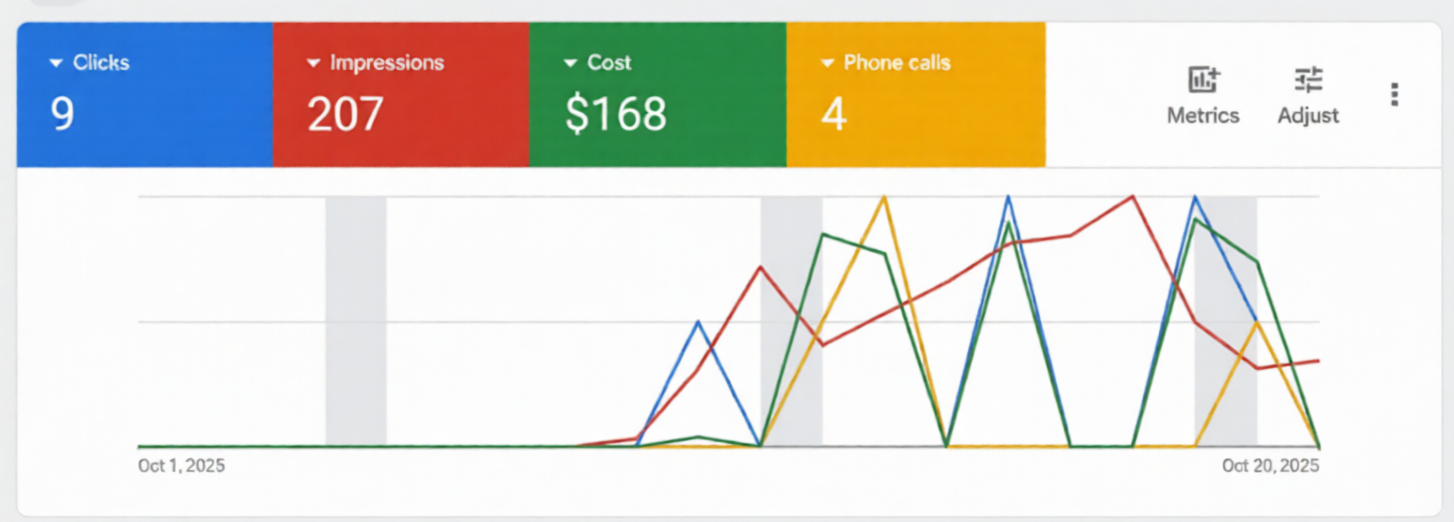
Task: Open the Phone calls dropdown arrow
Action: (828, 63)
